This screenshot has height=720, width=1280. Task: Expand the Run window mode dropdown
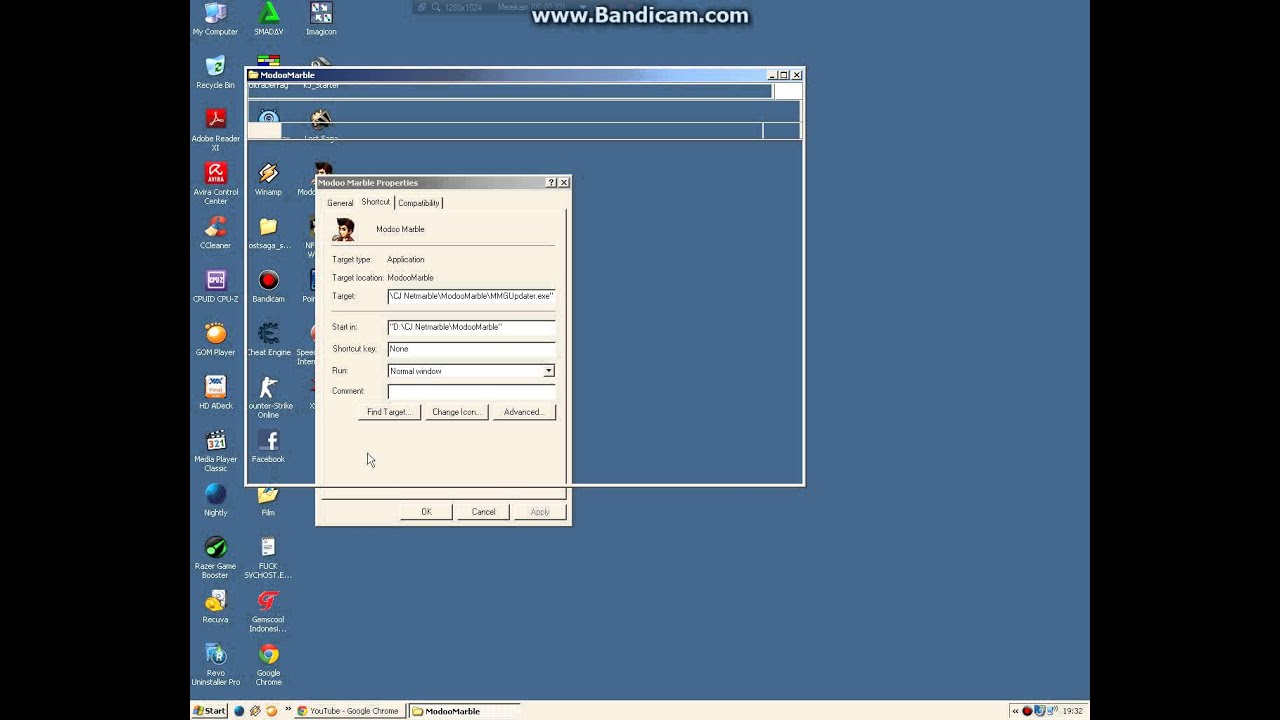[x=548, y=371]
